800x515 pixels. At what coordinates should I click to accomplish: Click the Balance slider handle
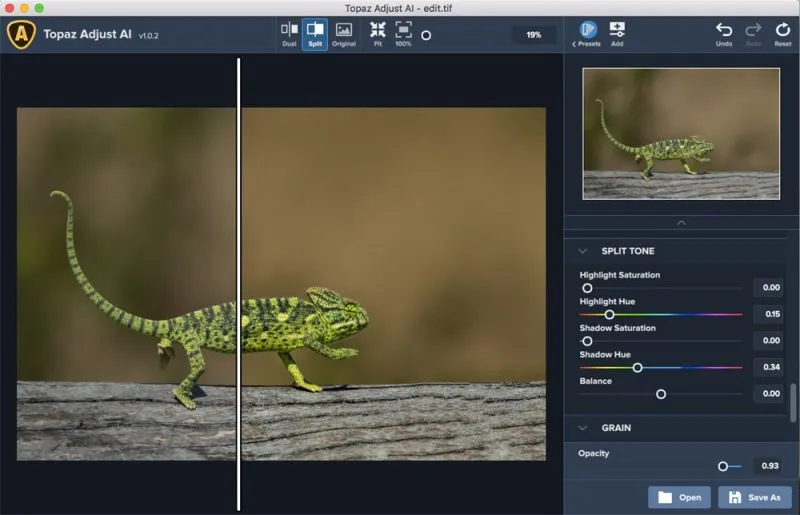(661, 394)
